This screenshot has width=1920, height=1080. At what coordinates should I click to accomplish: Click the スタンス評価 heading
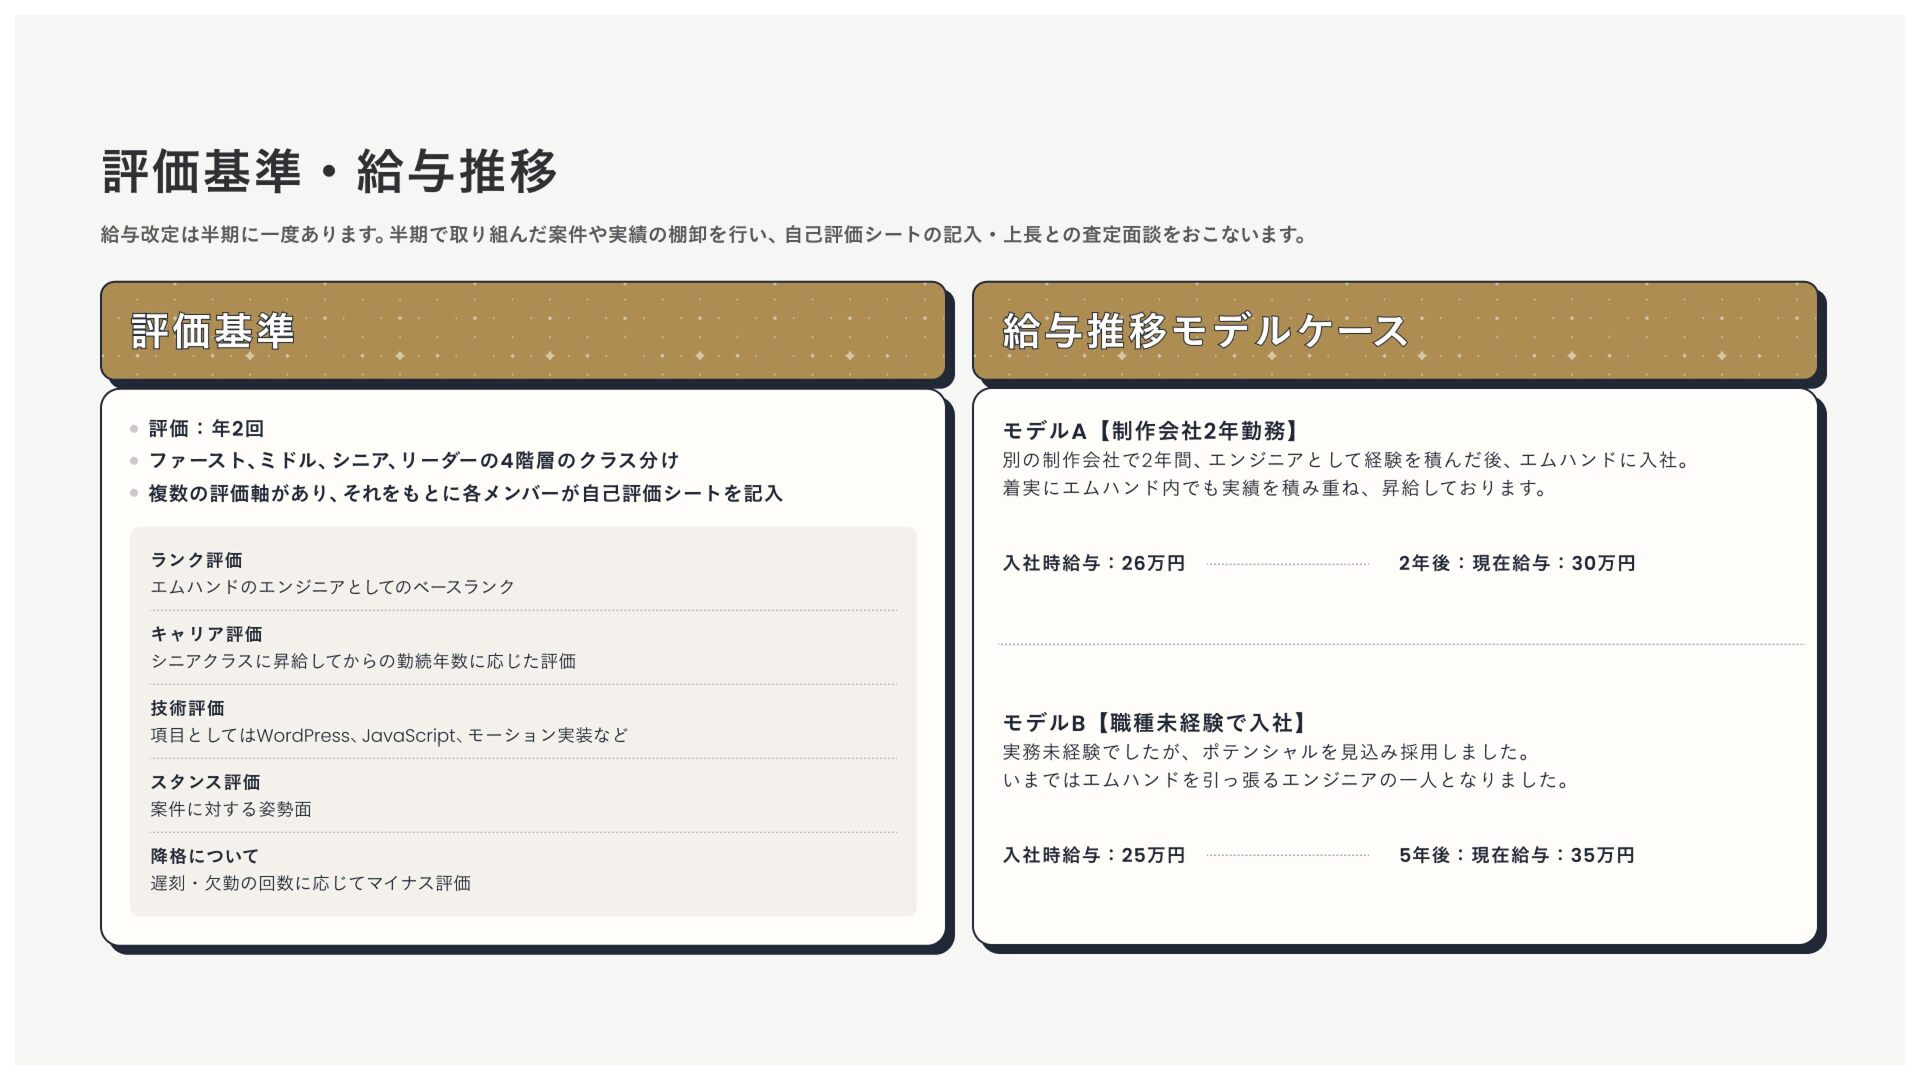pyautogui.click(x=206, y=782)
